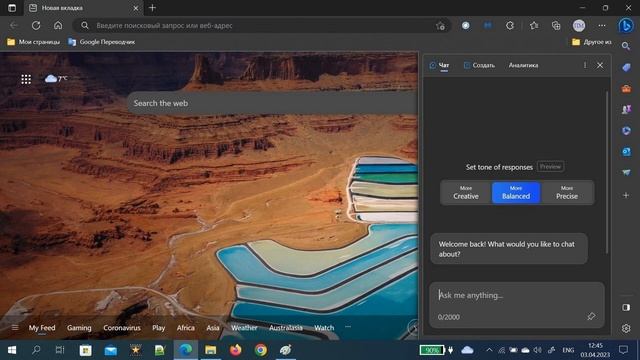The image size is (640, 360).
Task: Open the chat panel more options menu
Action: pos(585,65)
